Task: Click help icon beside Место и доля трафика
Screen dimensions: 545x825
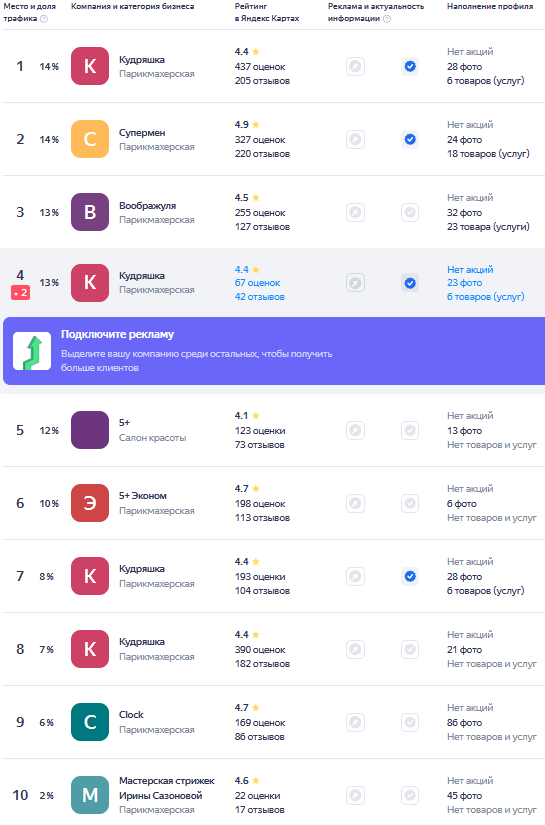Action: click(44, 19)
